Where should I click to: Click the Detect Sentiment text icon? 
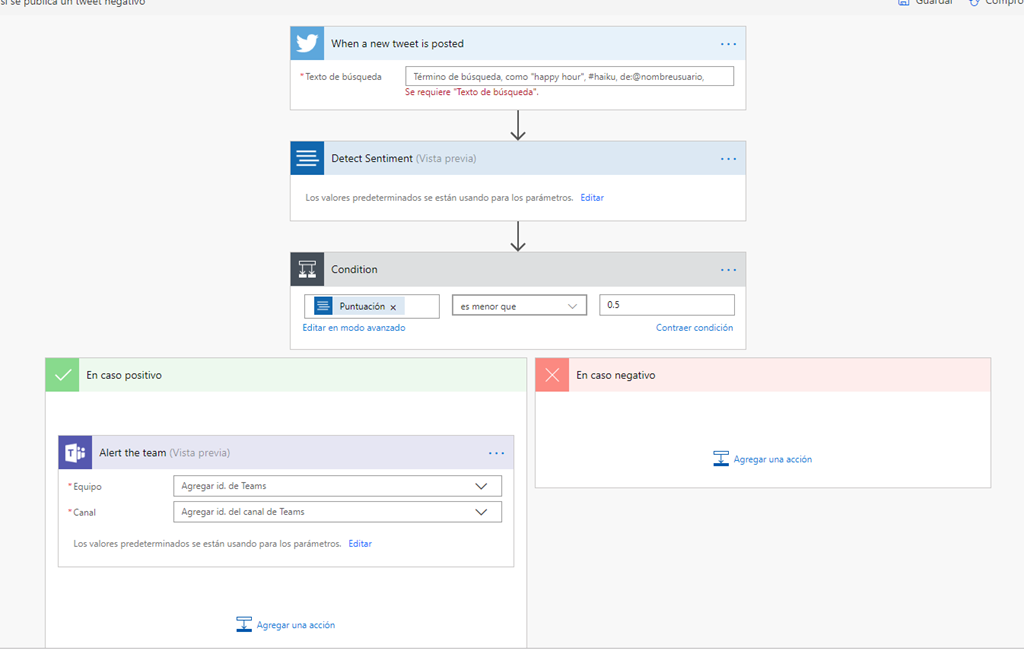(307, 158)
